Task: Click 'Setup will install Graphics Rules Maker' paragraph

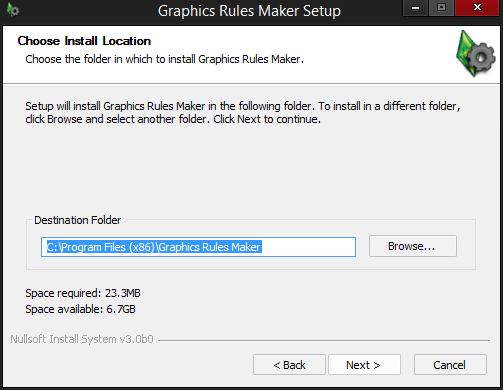Action: [x=243, y=112]
